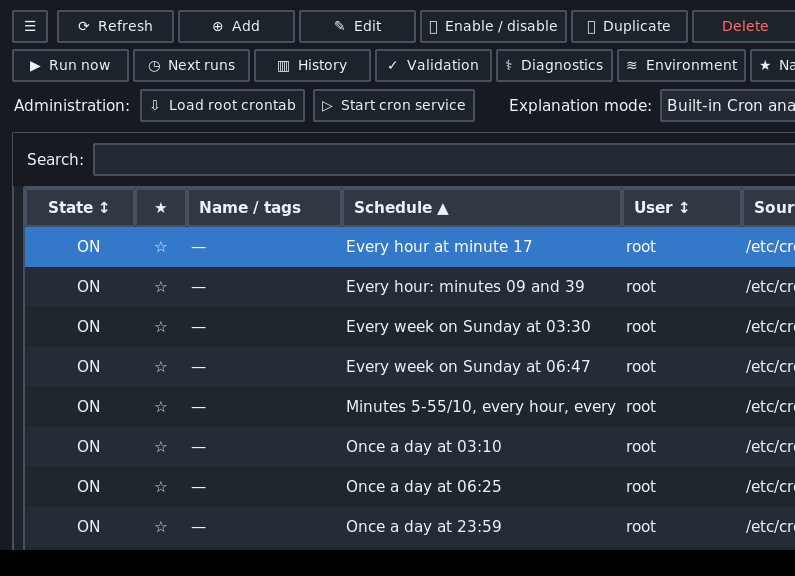795x576 pixels.
Task: Click the dash name of 'Once a day at 06:25'
Action: tap(199, 487)
